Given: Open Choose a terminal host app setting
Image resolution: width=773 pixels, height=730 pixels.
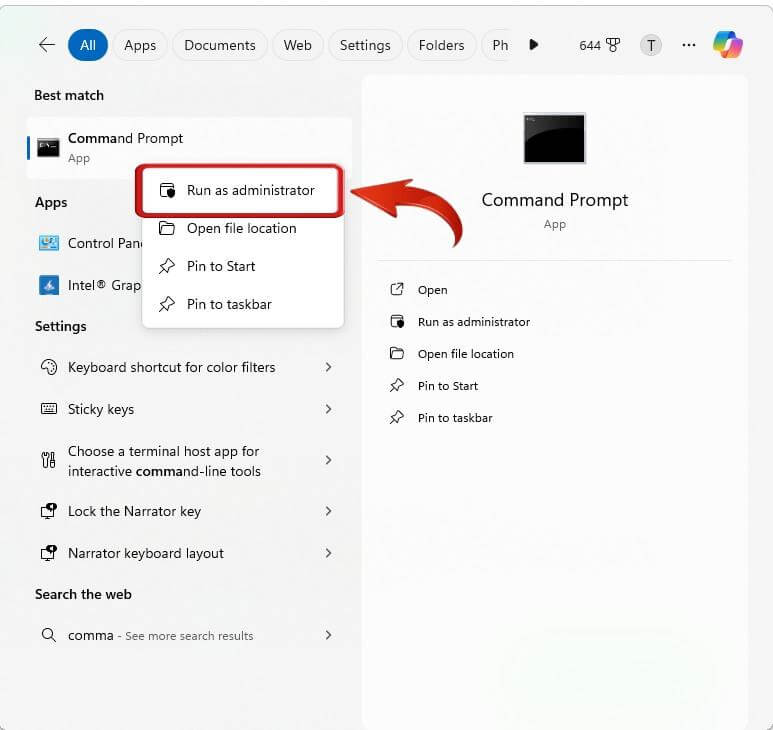Looking at the screenshot, I should point(187,461).
